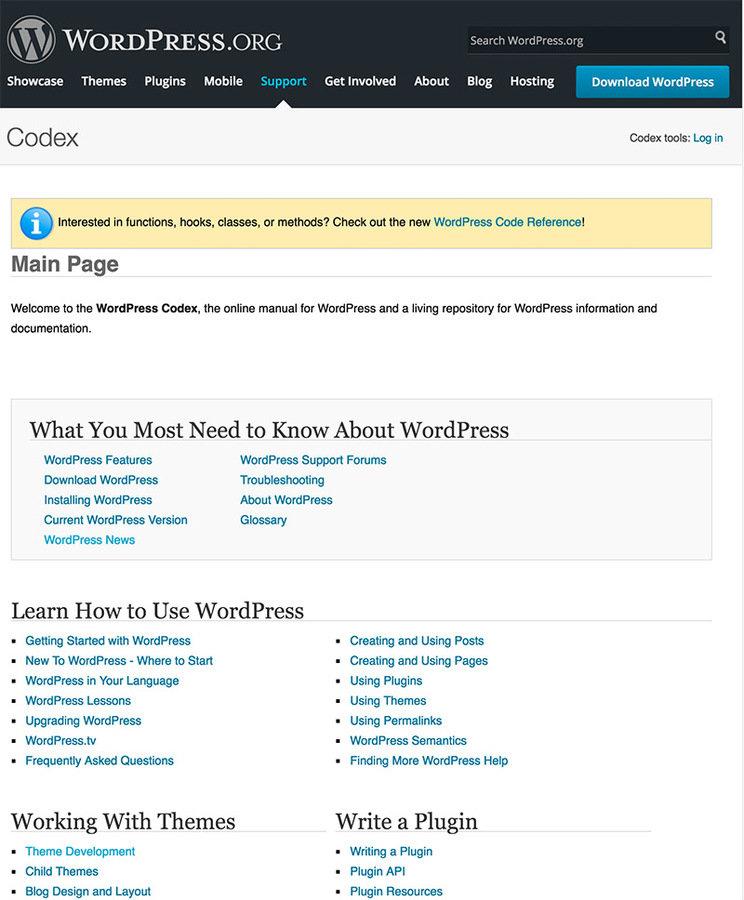
Task: Open the Troubleshooting link
Action: (282, 480)
